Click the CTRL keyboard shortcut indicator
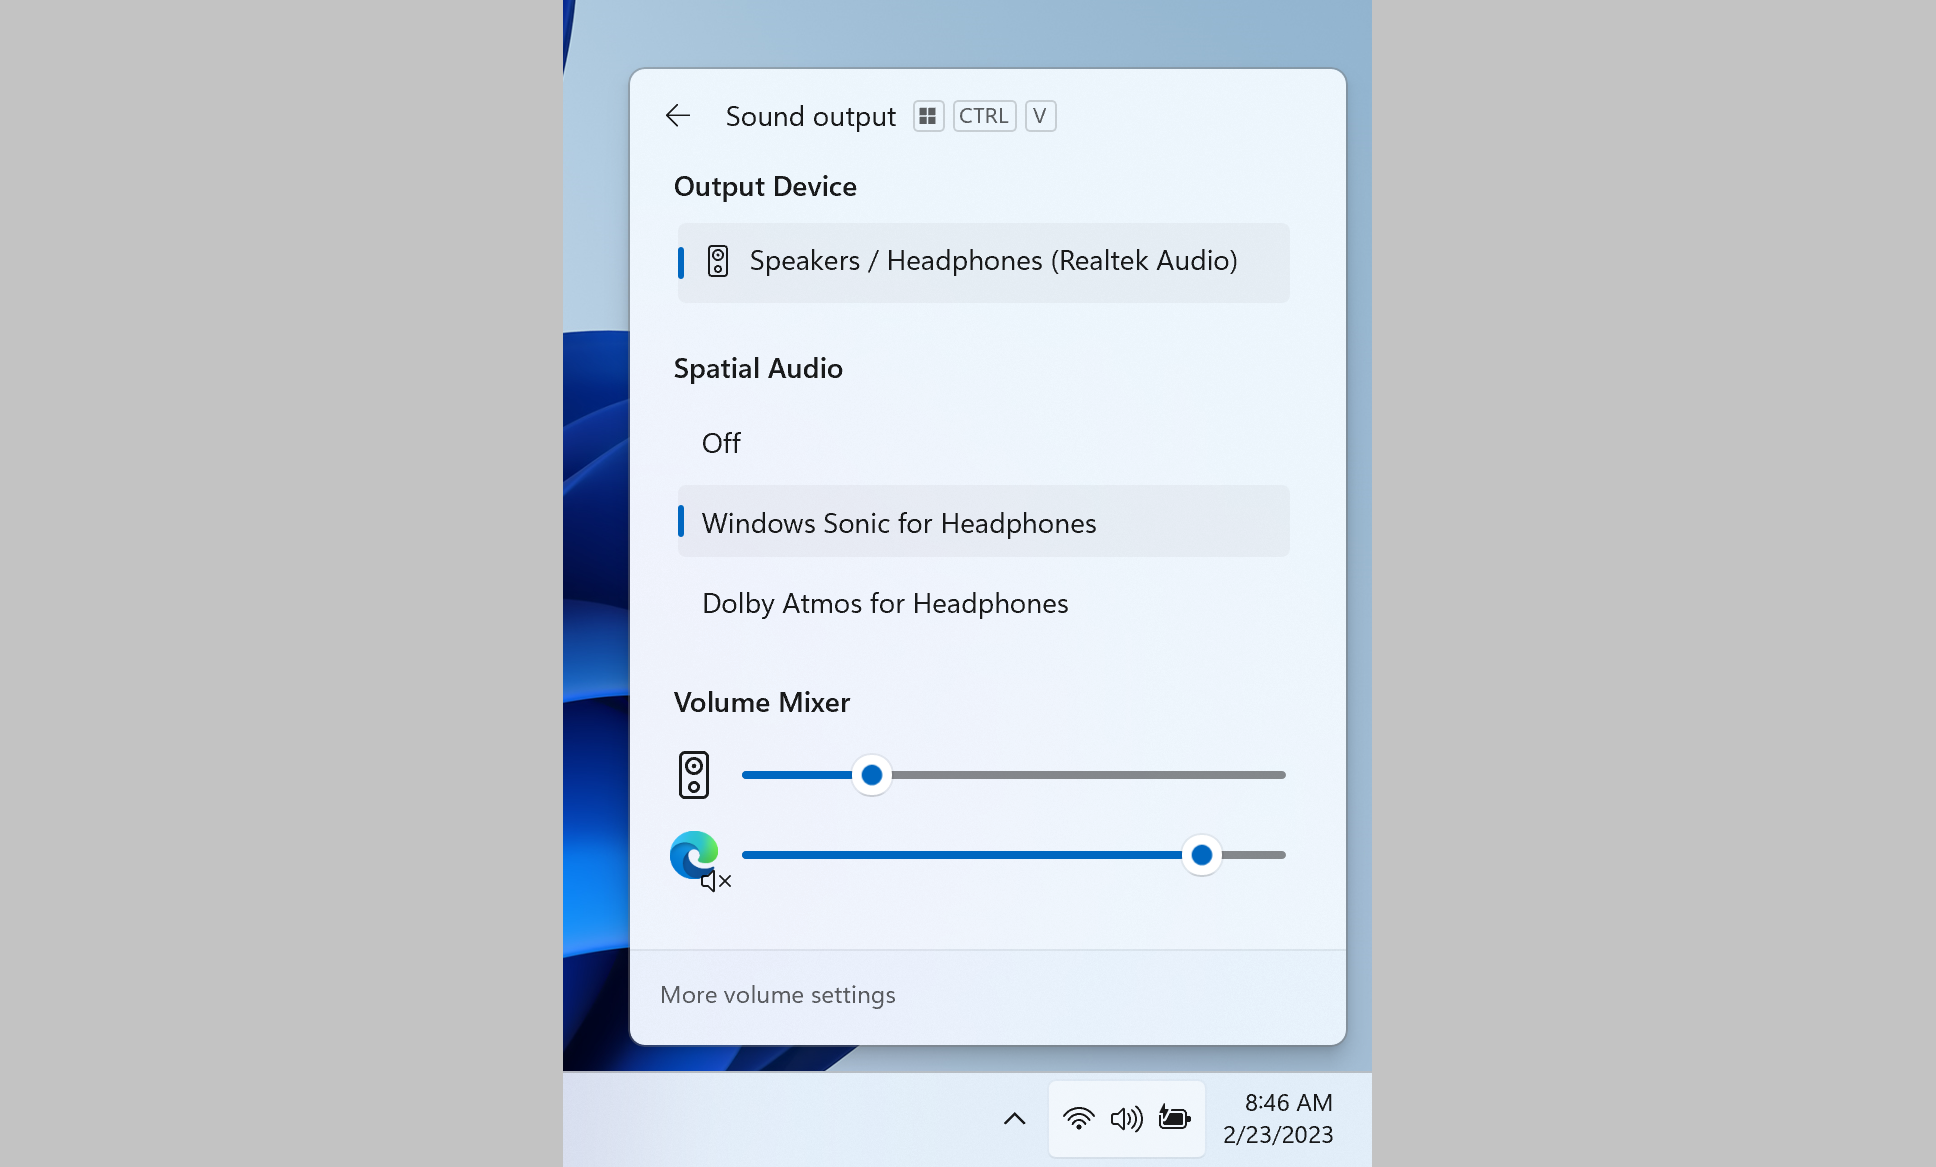The width and height of the screenshot is (1936, 1167). tap(982, 115)
